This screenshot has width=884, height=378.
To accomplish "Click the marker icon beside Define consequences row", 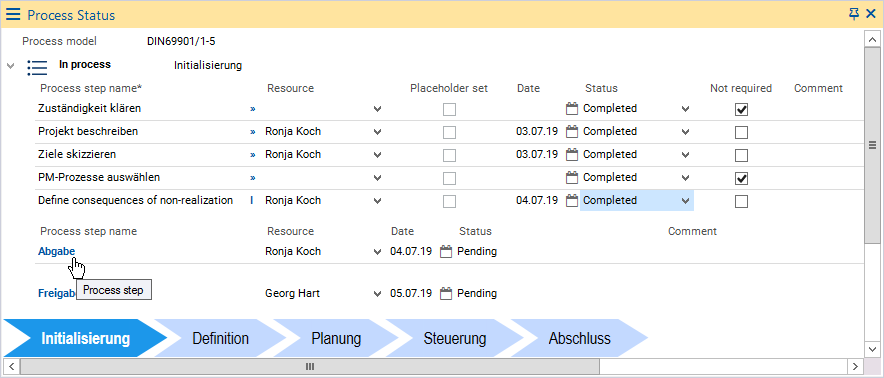I will coord(252,200).
